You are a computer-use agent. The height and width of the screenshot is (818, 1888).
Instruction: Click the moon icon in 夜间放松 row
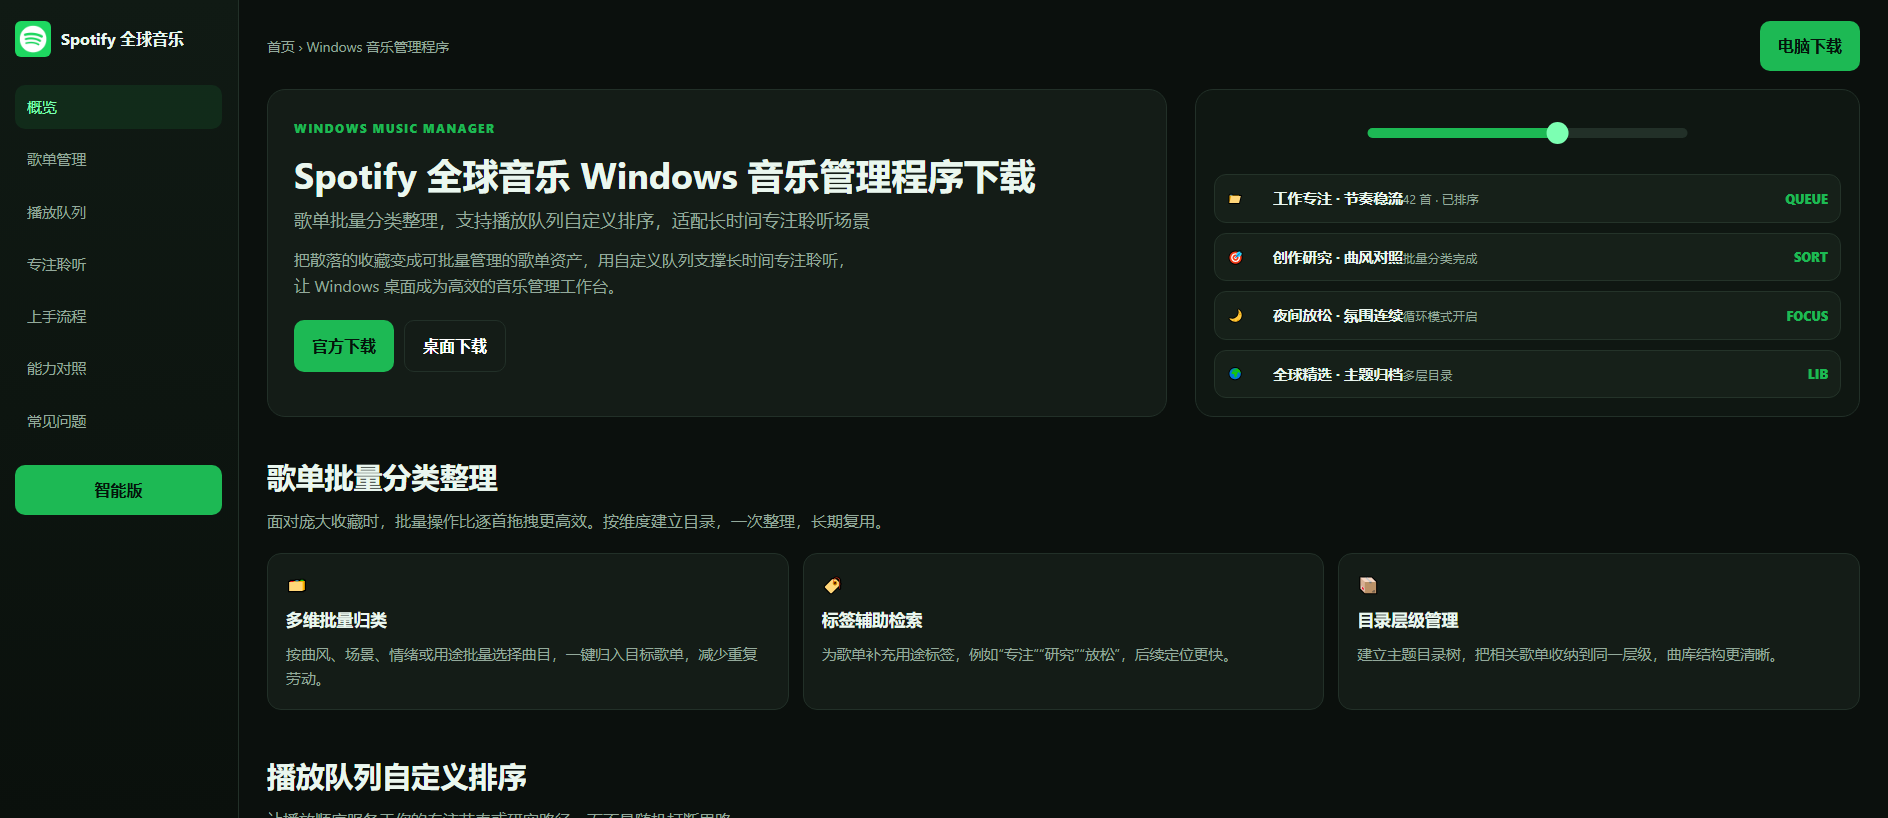pyautogui.click(x=1235, y=316)
